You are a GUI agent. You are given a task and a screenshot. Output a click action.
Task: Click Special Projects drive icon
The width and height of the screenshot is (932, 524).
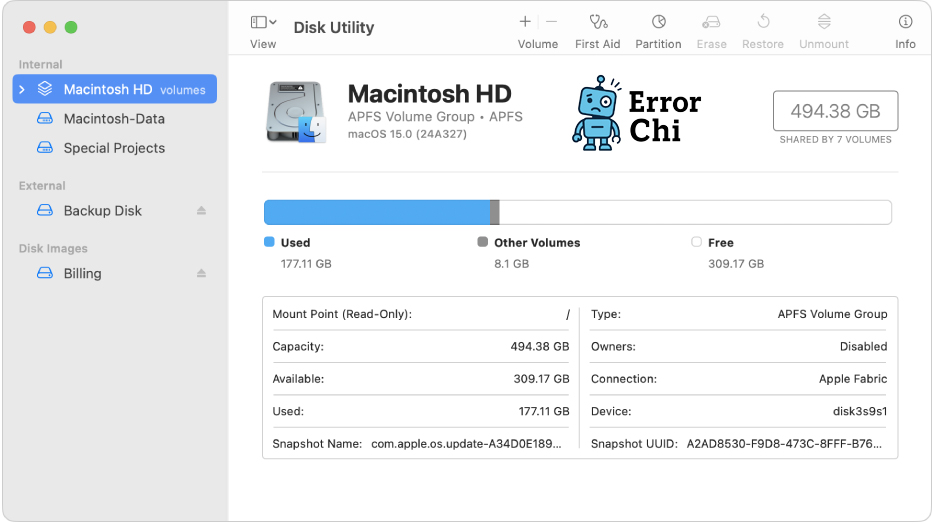[x=45, y=147]
